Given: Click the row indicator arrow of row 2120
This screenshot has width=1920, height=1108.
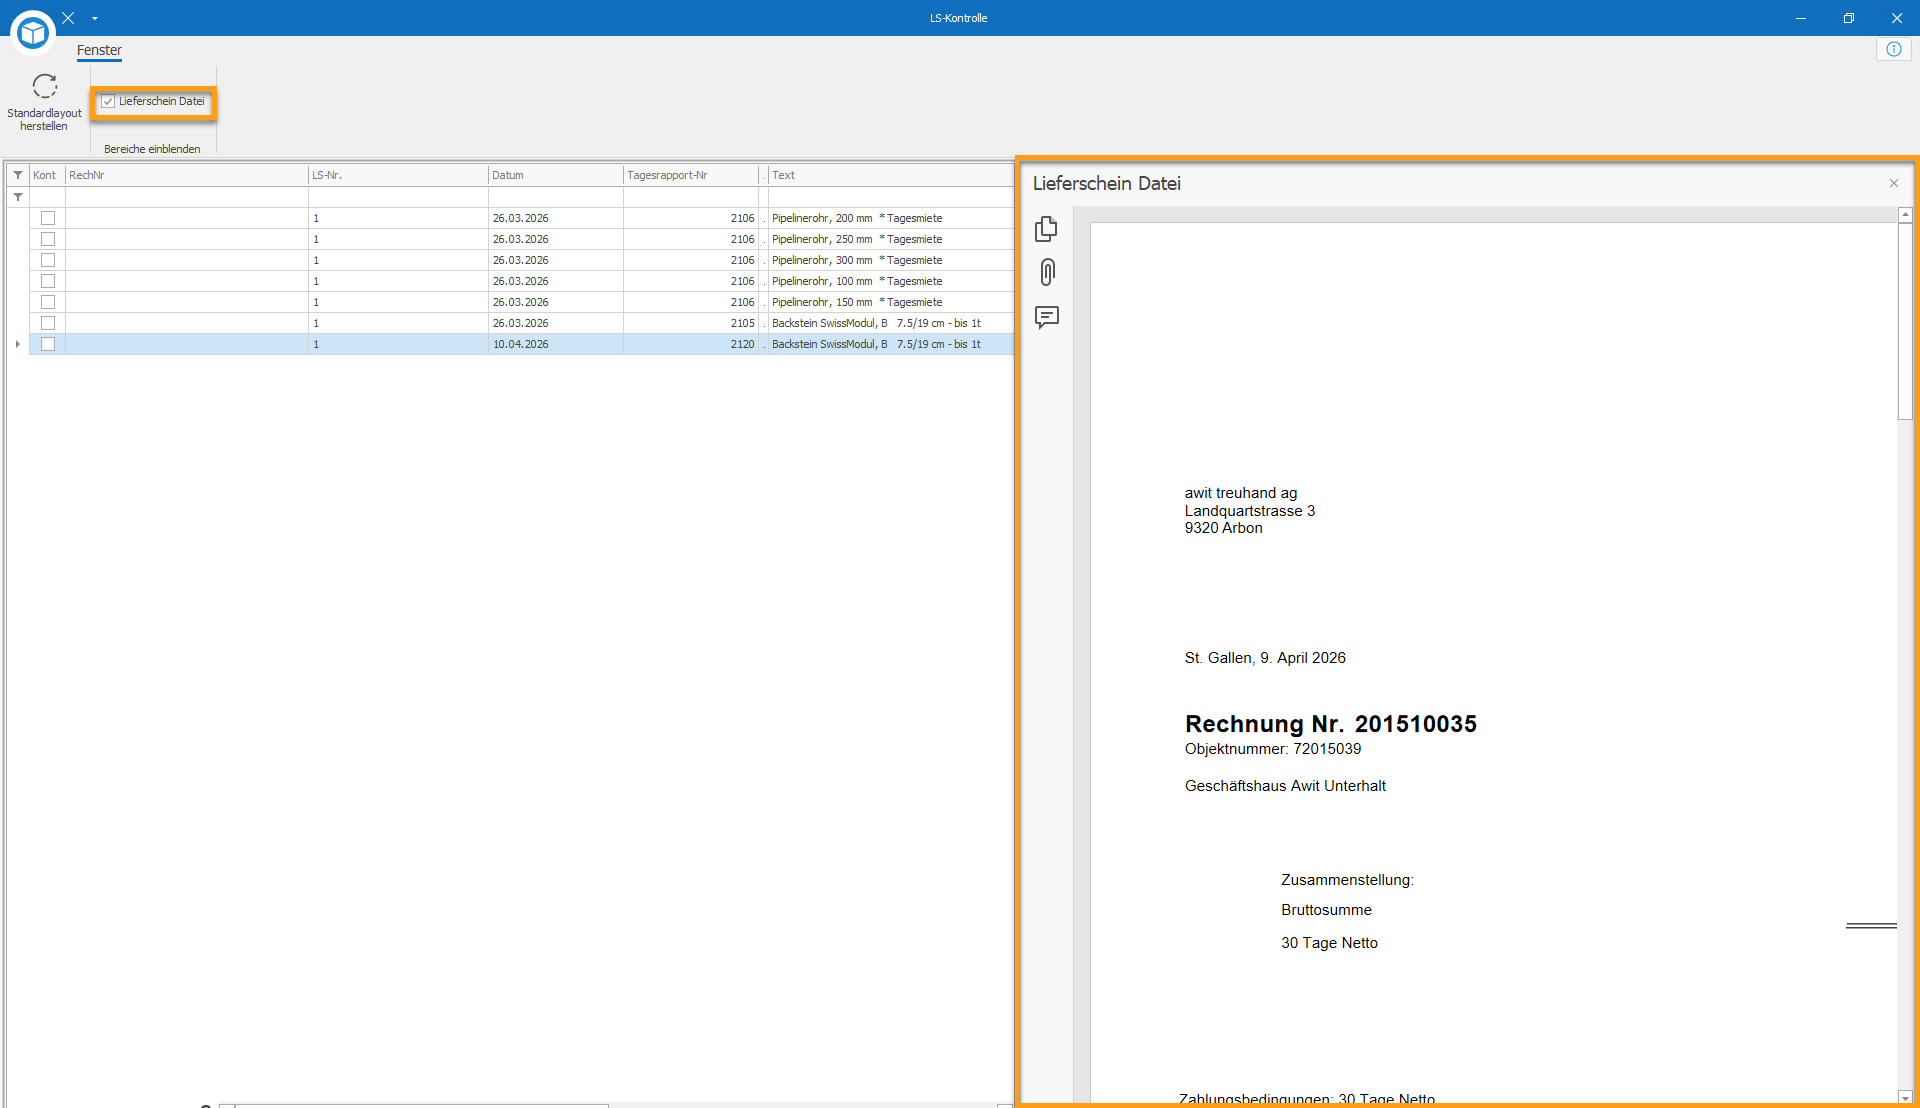Looking at the screenshot, I should (x=18, y=344).
